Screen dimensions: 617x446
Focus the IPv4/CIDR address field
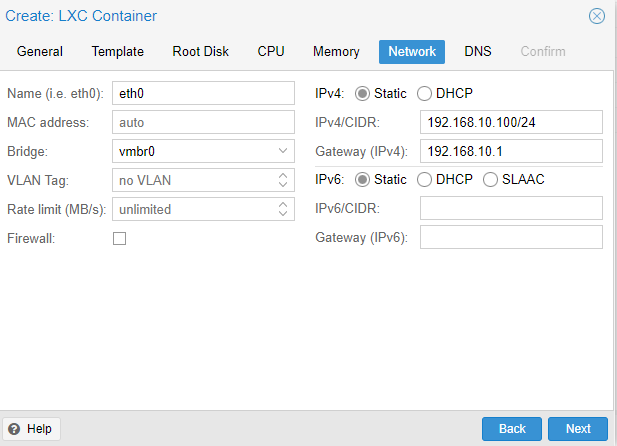(x=511, y=122)
